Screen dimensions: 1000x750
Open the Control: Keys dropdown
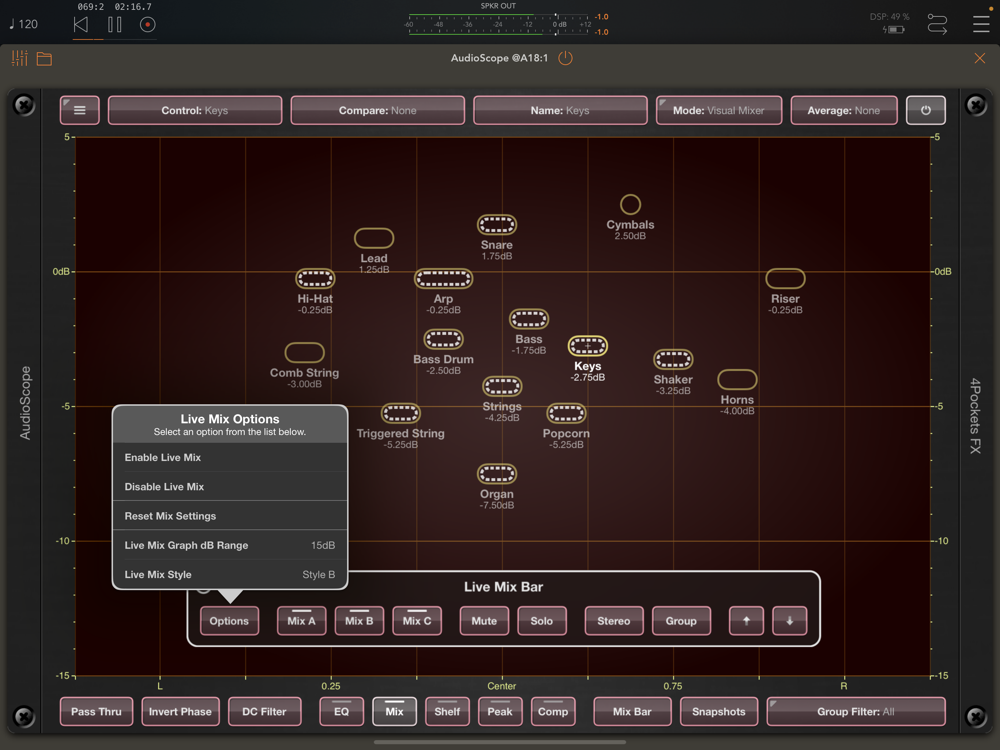[195, 110]
